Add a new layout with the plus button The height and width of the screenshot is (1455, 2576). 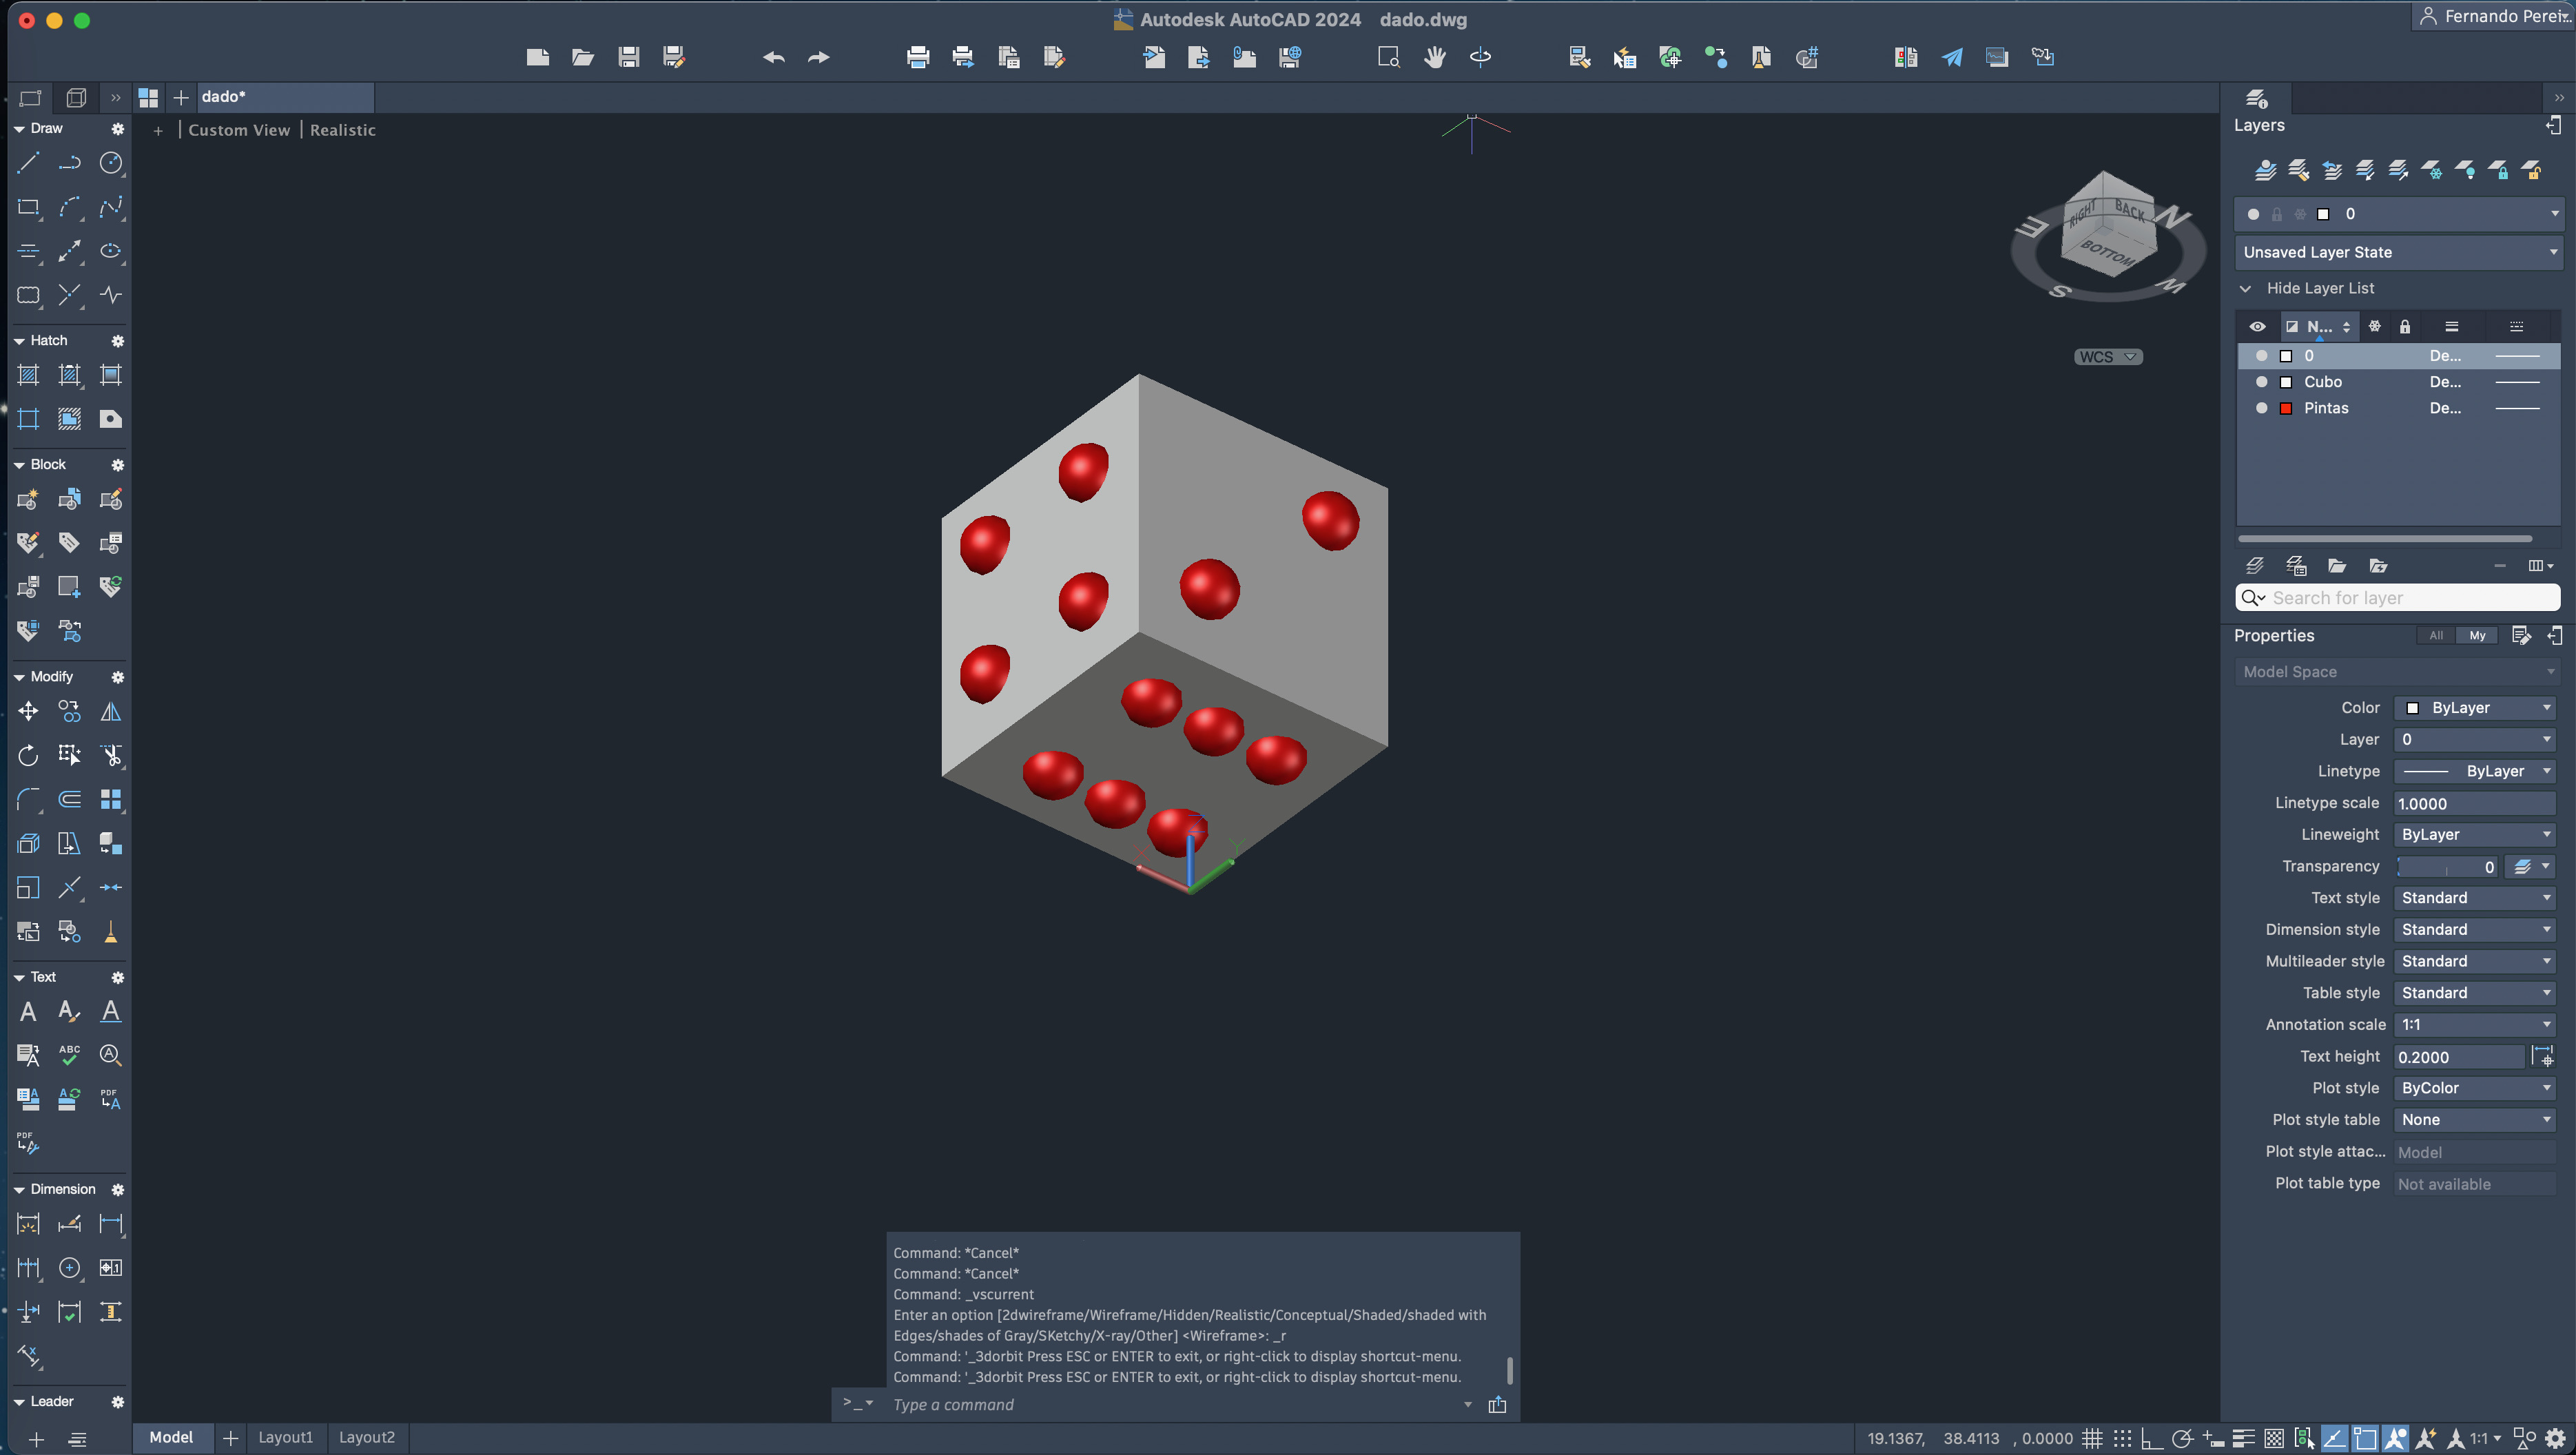point(231,1438)
